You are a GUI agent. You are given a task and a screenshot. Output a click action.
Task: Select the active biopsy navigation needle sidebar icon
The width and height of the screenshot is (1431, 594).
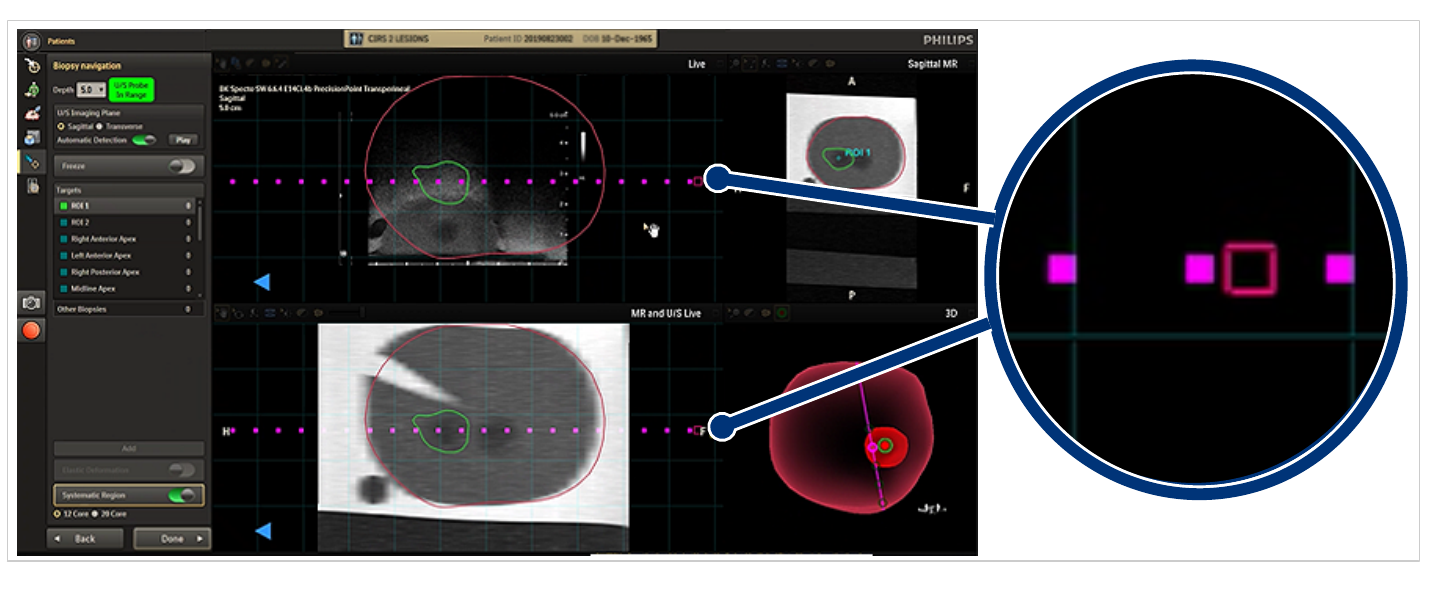(x=32, y=161)
